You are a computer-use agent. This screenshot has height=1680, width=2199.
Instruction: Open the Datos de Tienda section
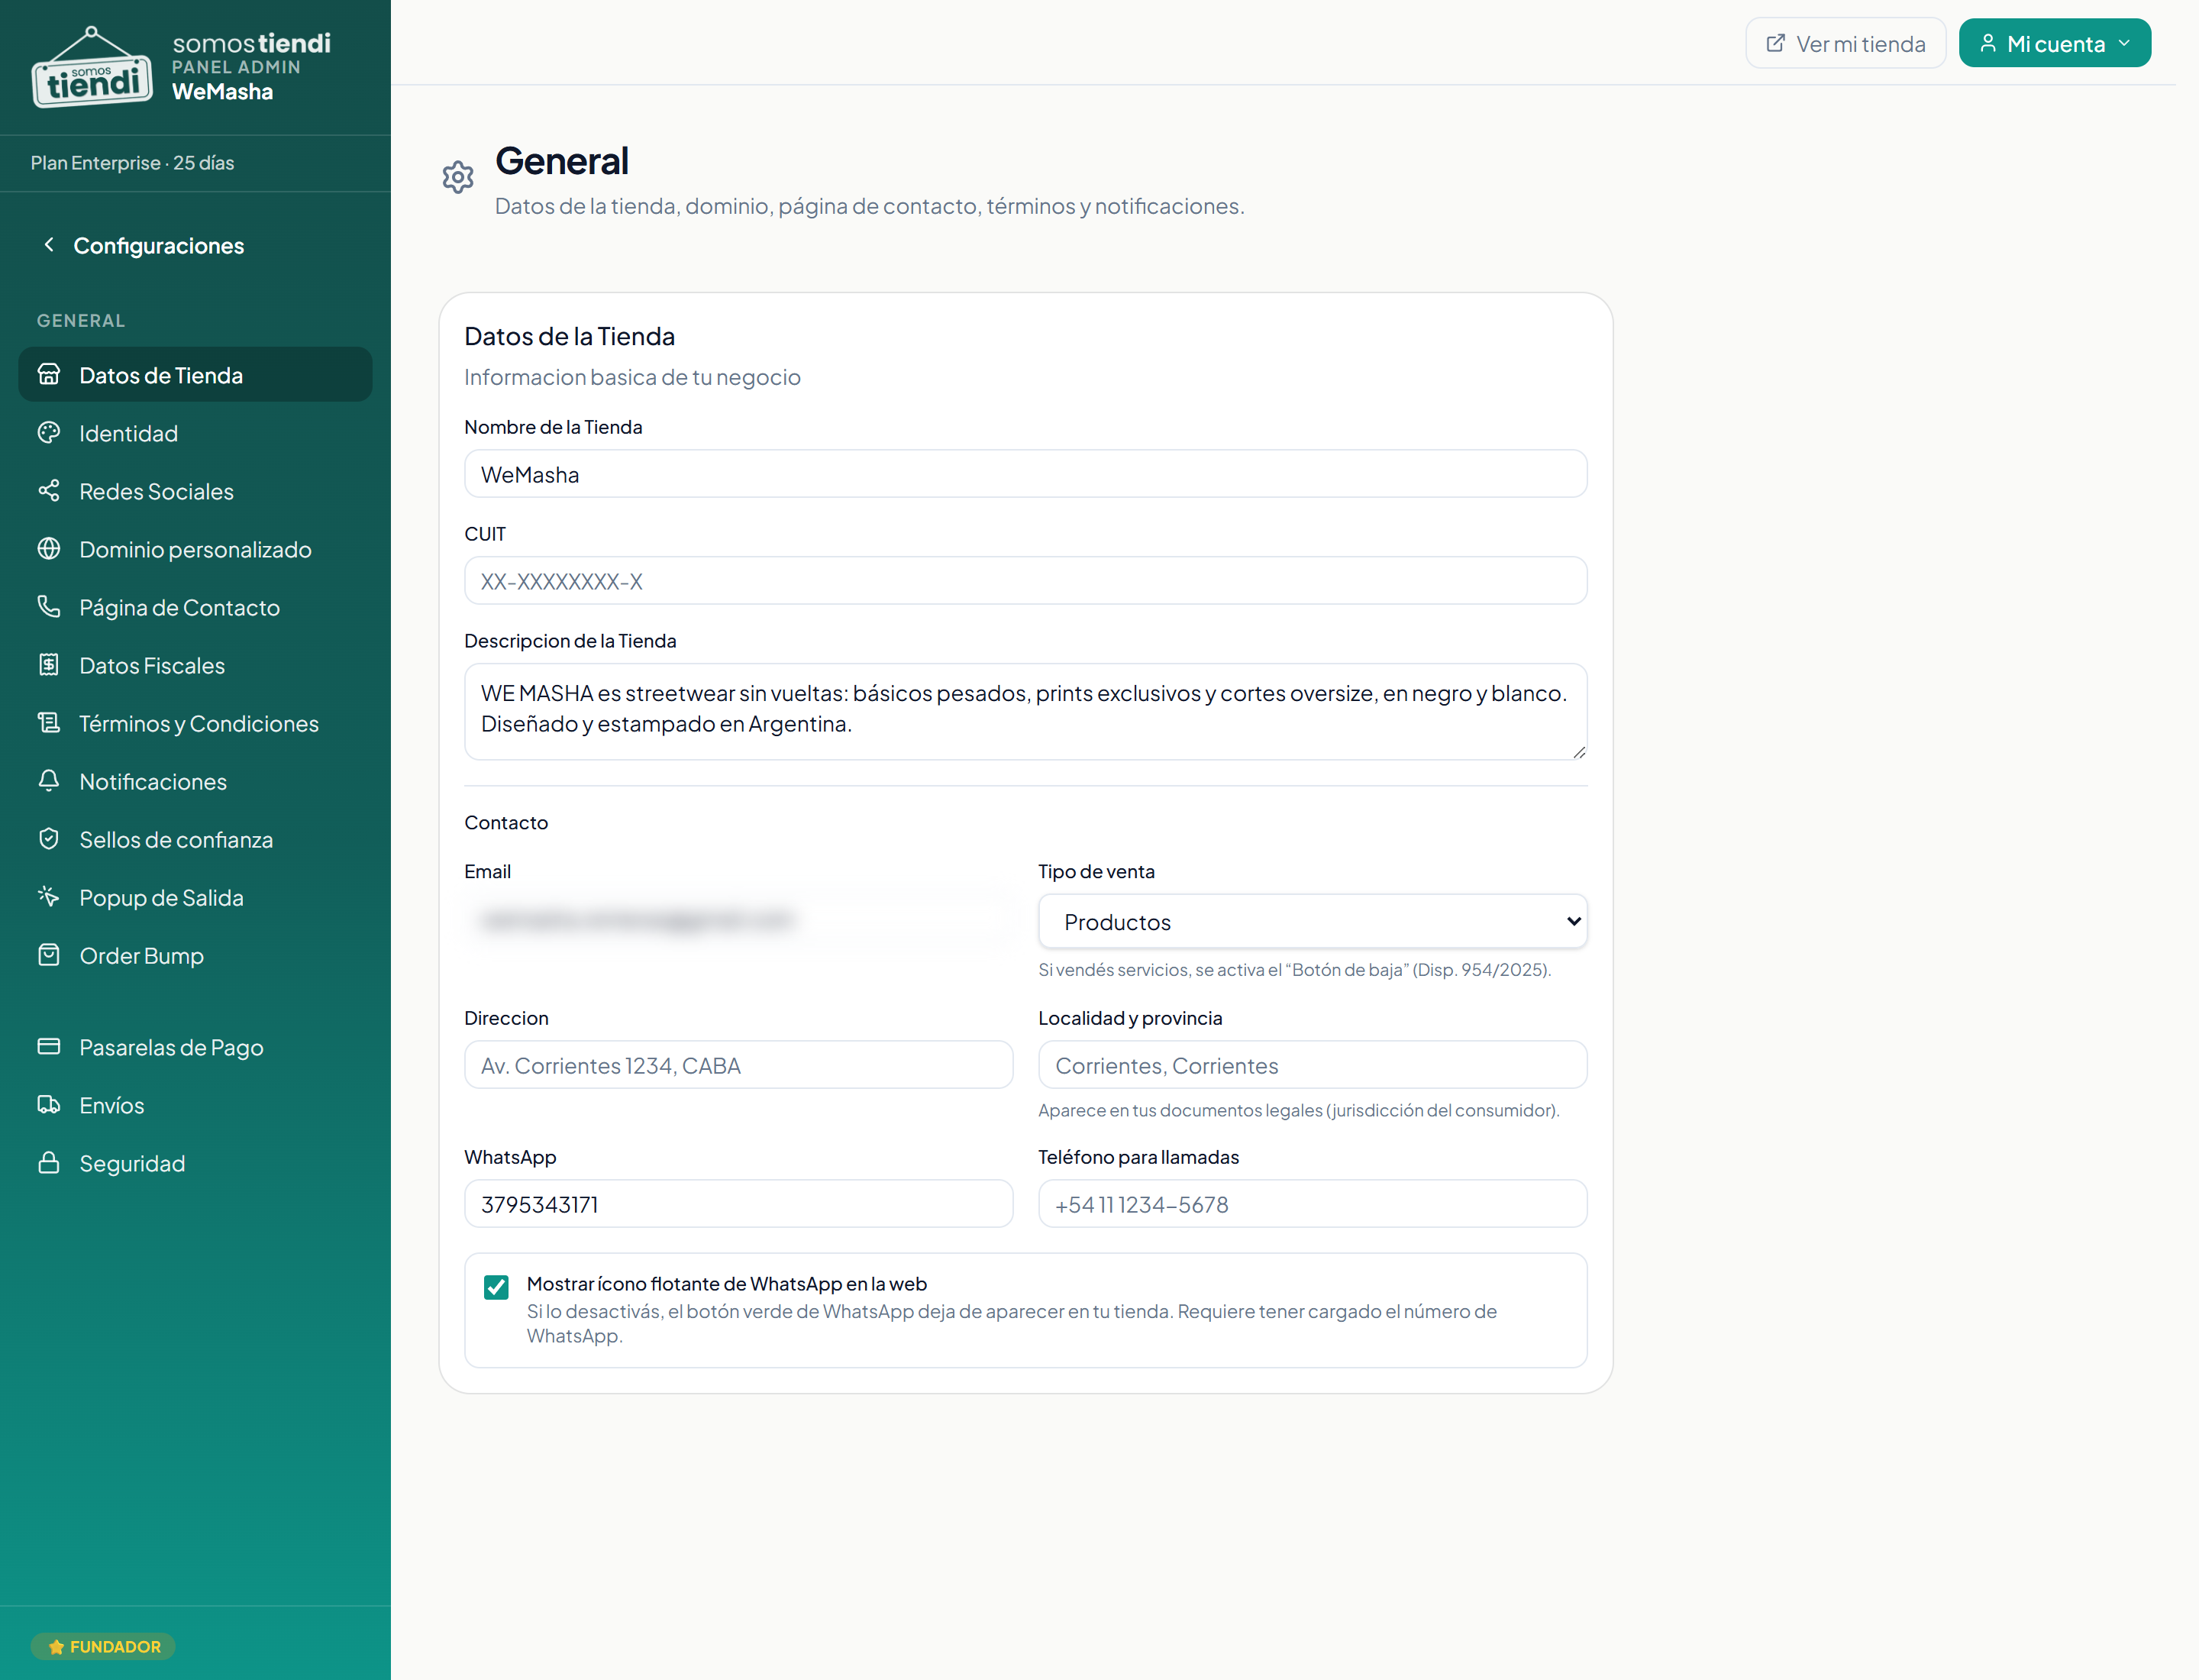coord(196,374)
